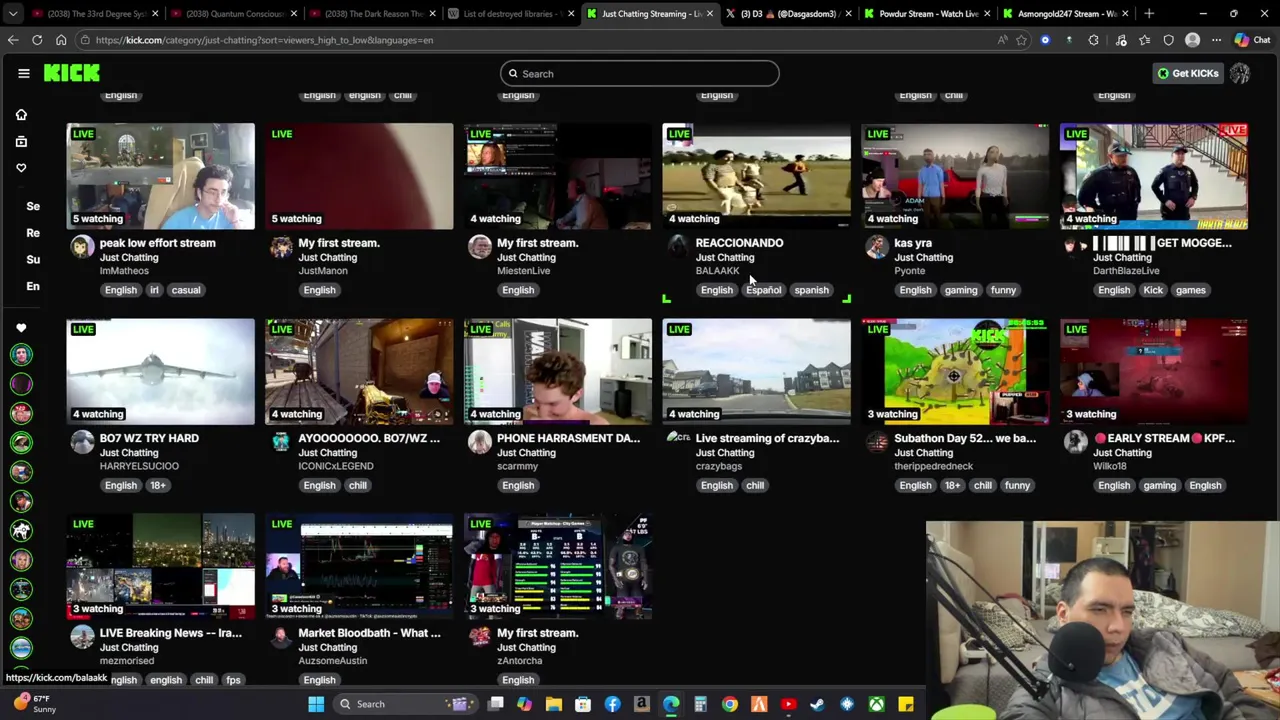Open the scarmmy channel avatar
1280x720 pixels.
pos(479,441)
